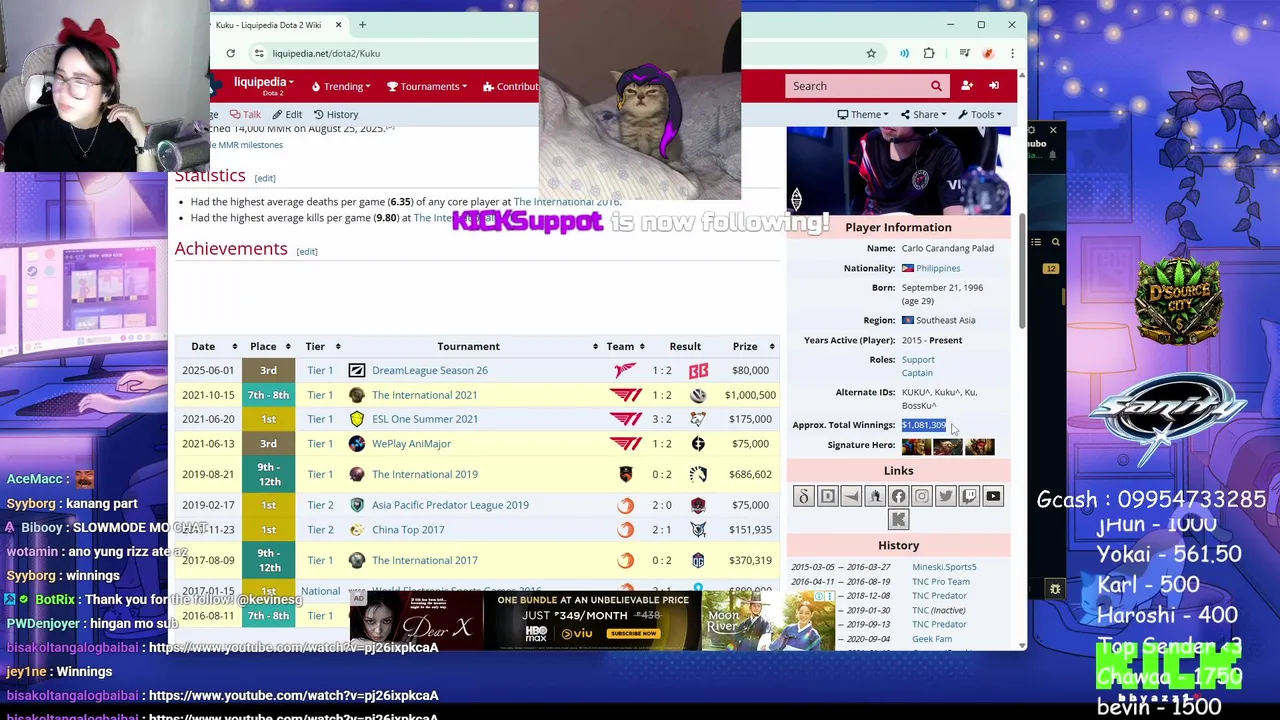Screen dimensions: 1280x720
Task: Click the log in icon
Action: click(x=994, y=86)
